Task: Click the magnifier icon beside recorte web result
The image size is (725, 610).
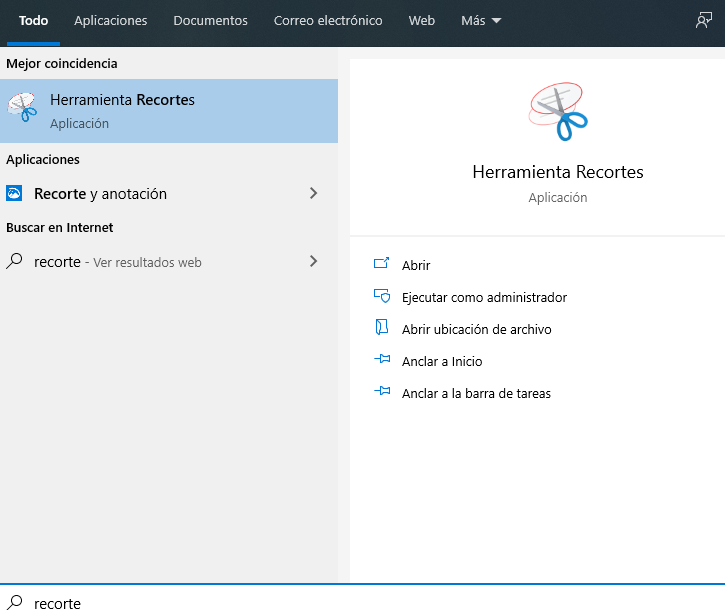Action: 14,261
